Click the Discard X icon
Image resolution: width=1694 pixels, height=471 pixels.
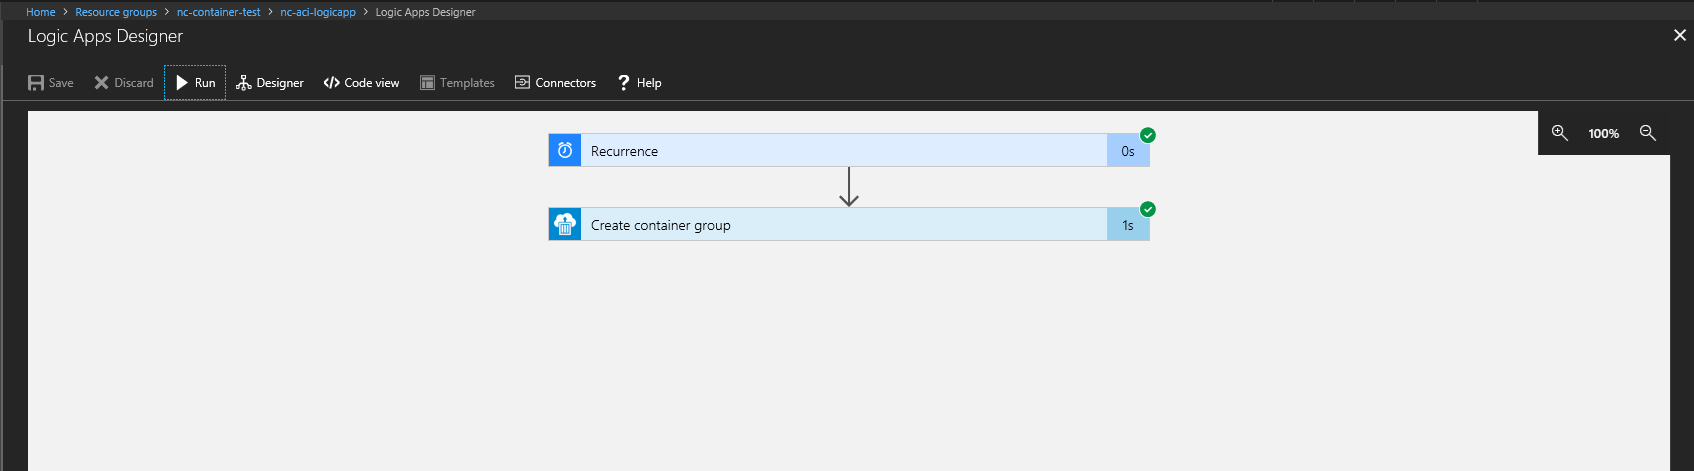(x=101, y=83)
